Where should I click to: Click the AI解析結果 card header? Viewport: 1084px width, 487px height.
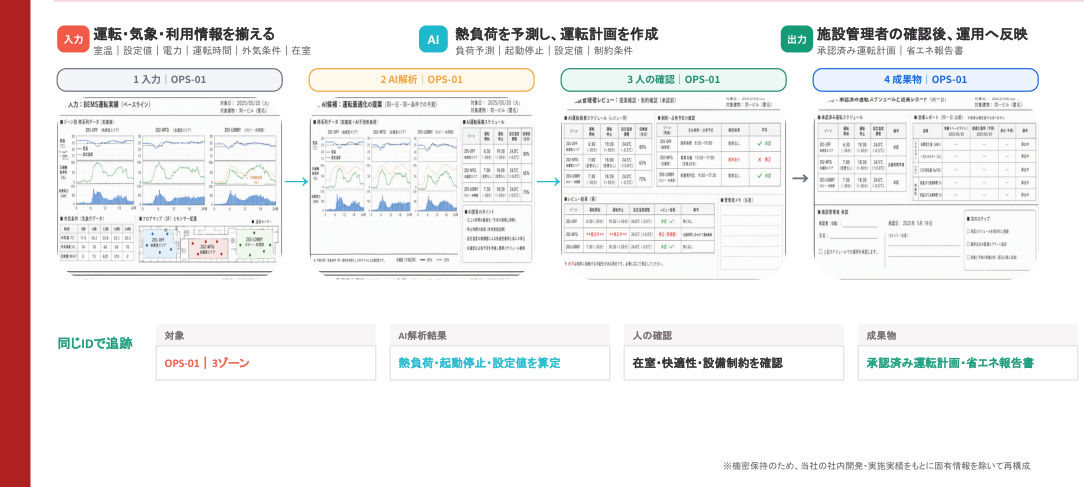tap(500, 336)
